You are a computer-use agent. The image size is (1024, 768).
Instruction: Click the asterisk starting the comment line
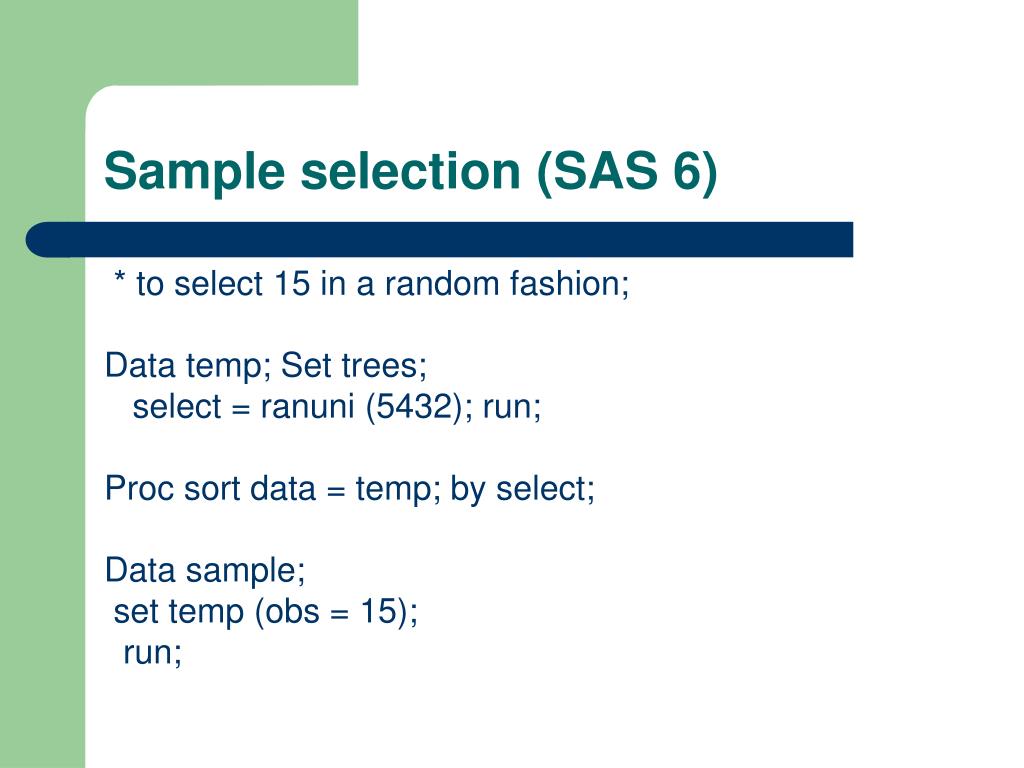click(x=120, y=277)
